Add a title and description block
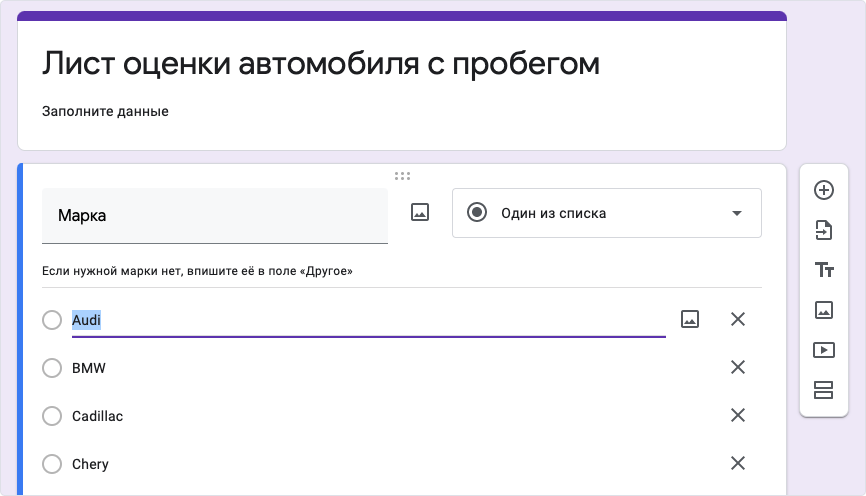This screenshot has height=496, width=866. [823, 270]
